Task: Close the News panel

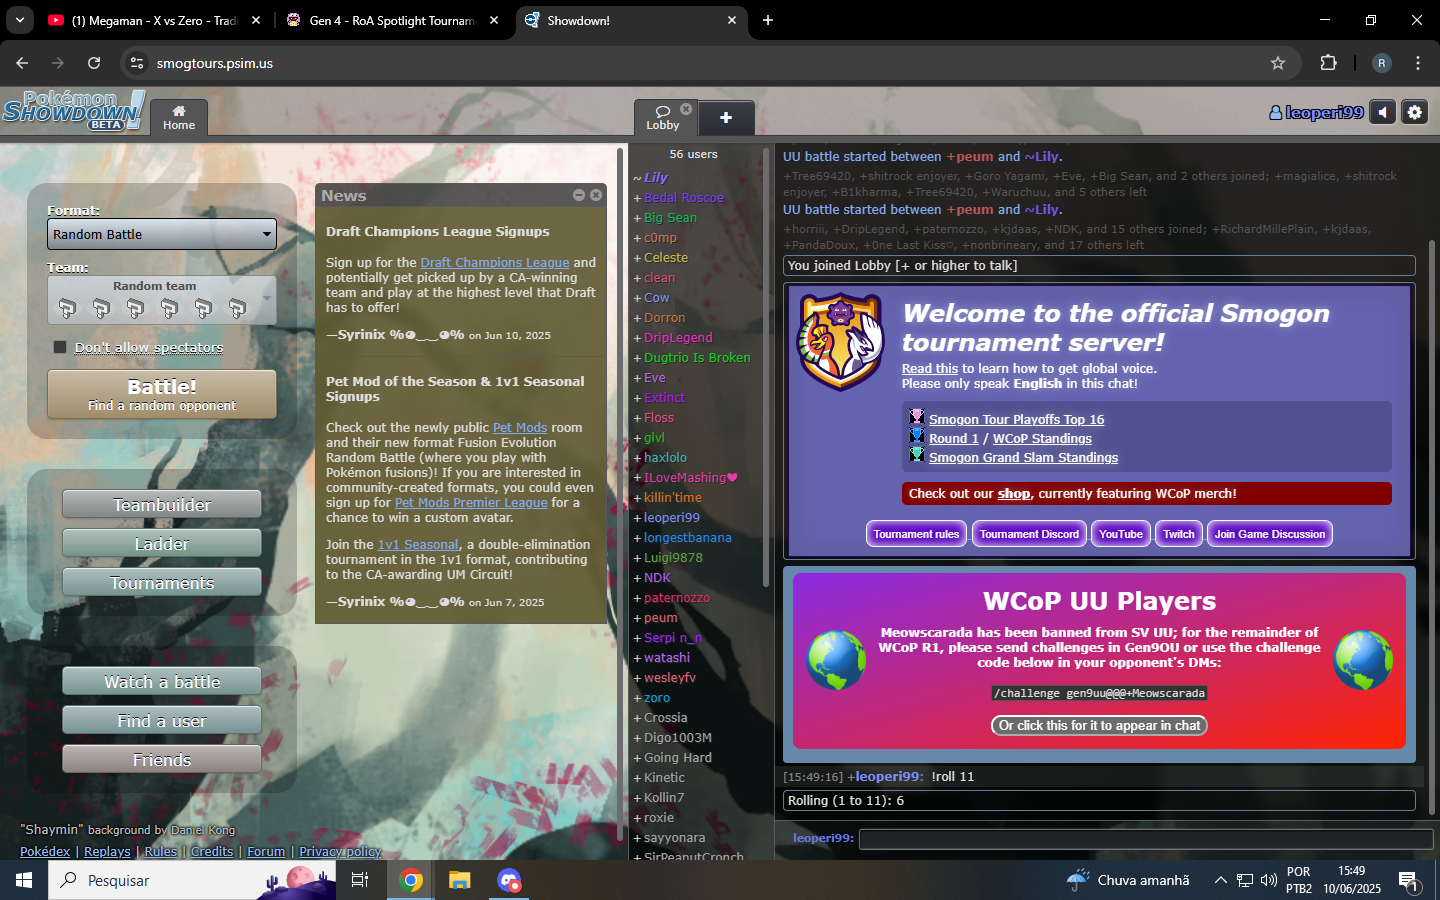Action: coord(596,195)
